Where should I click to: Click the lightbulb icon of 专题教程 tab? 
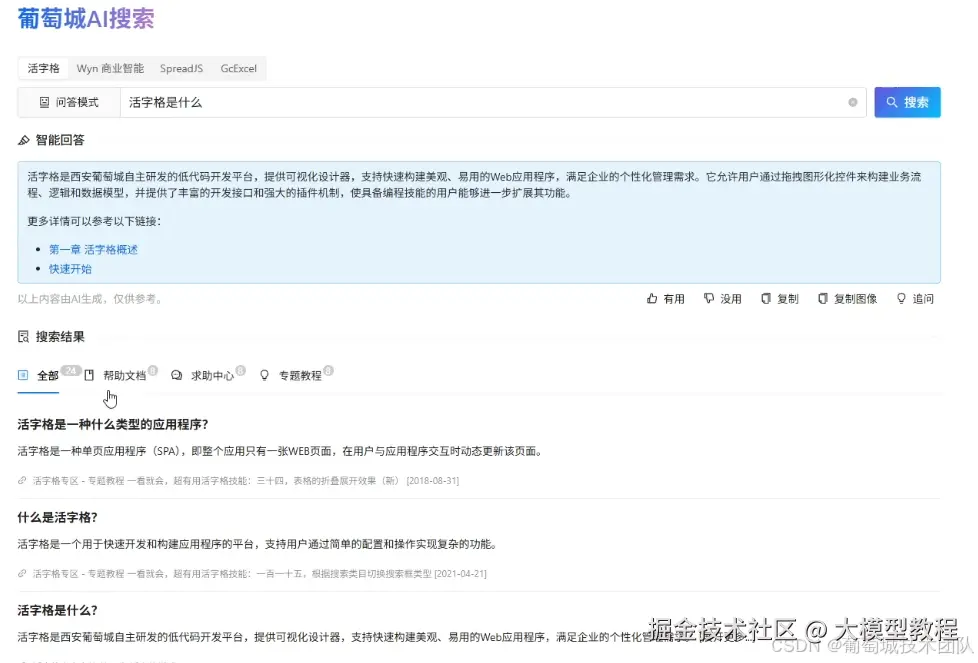click(x=264, y=375)
